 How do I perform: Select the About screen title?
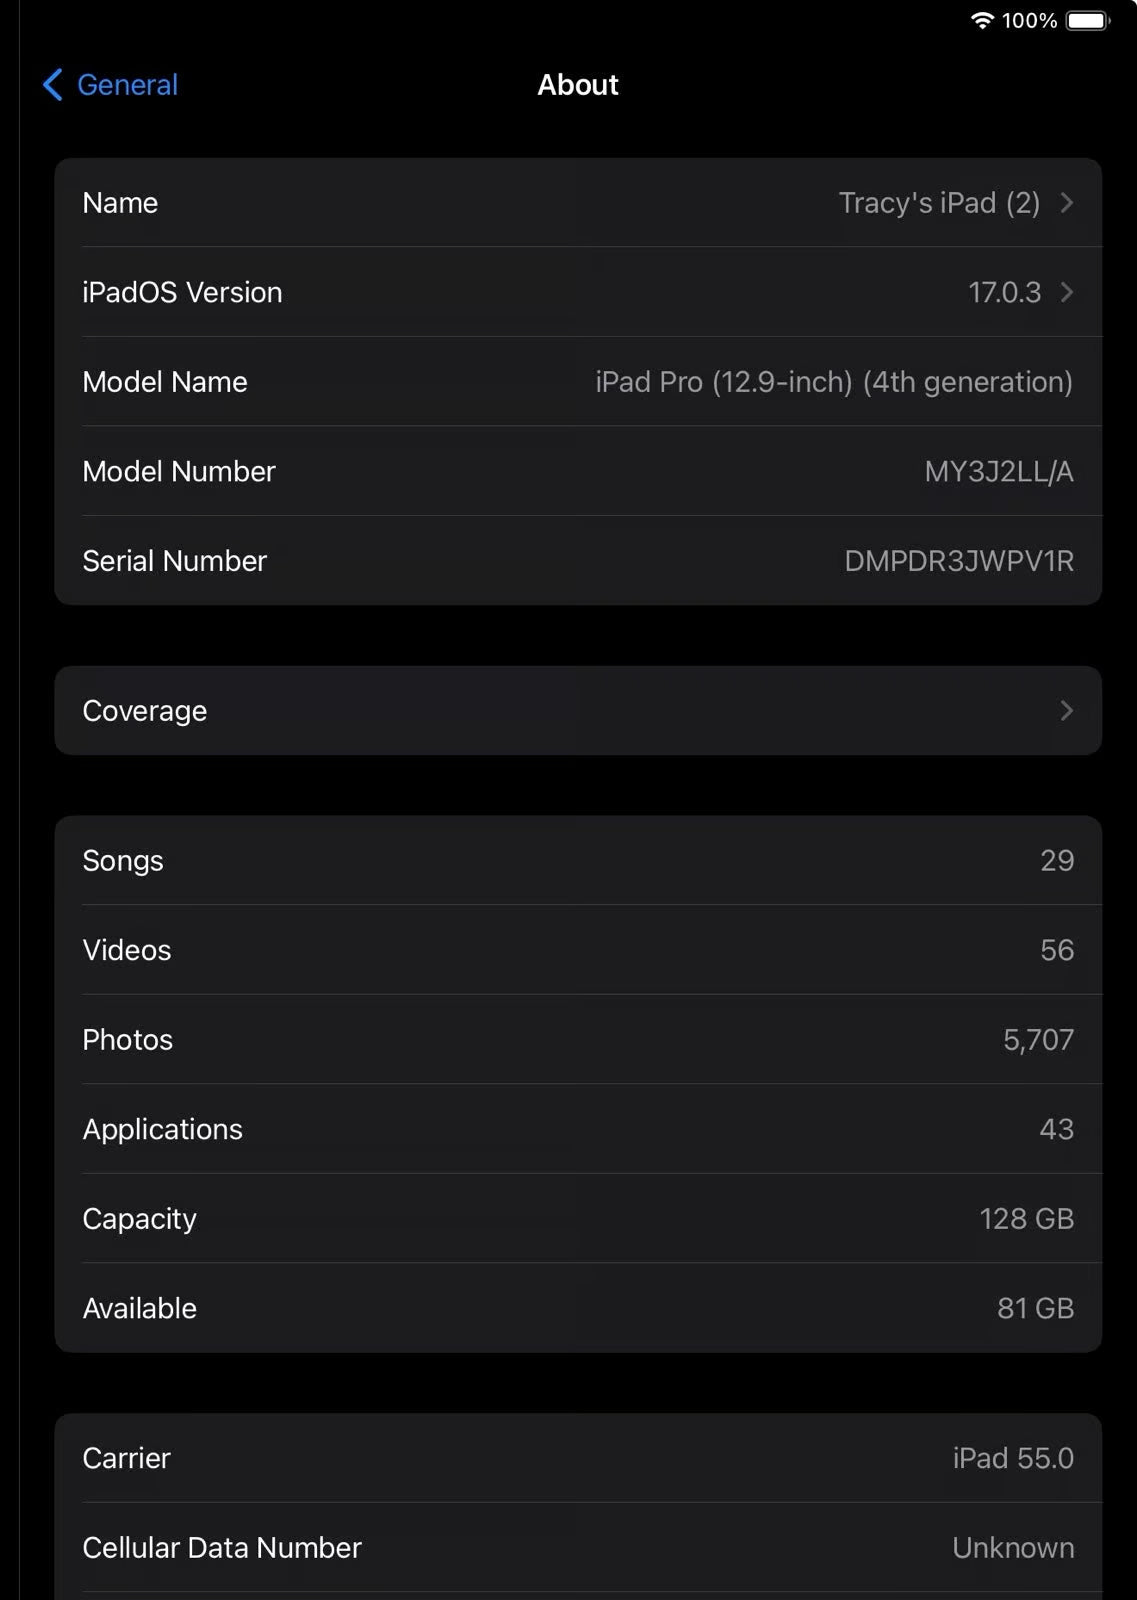(578, 85)
